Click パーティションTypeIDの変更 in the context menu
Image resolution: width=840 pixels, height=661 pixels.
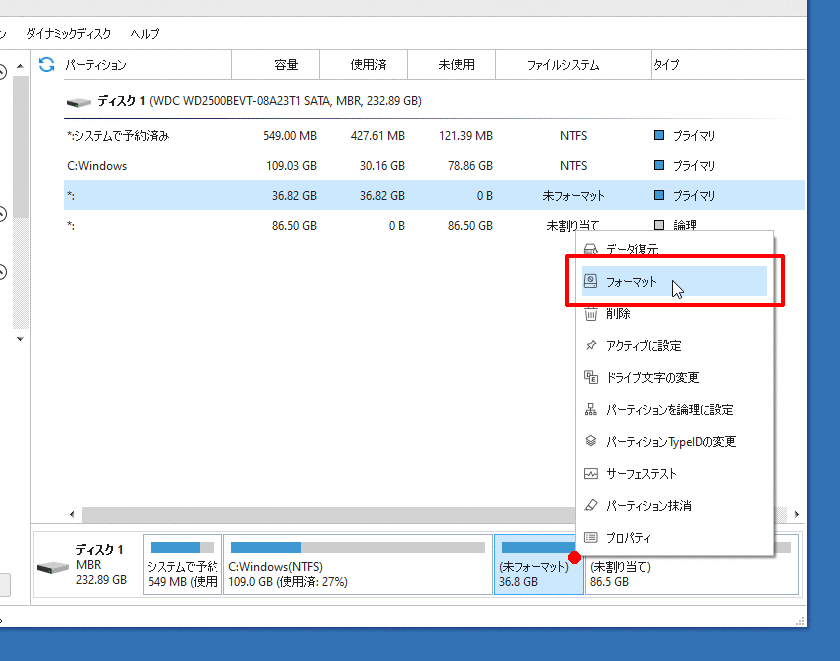pyautogui.click(x=670, y=442)
